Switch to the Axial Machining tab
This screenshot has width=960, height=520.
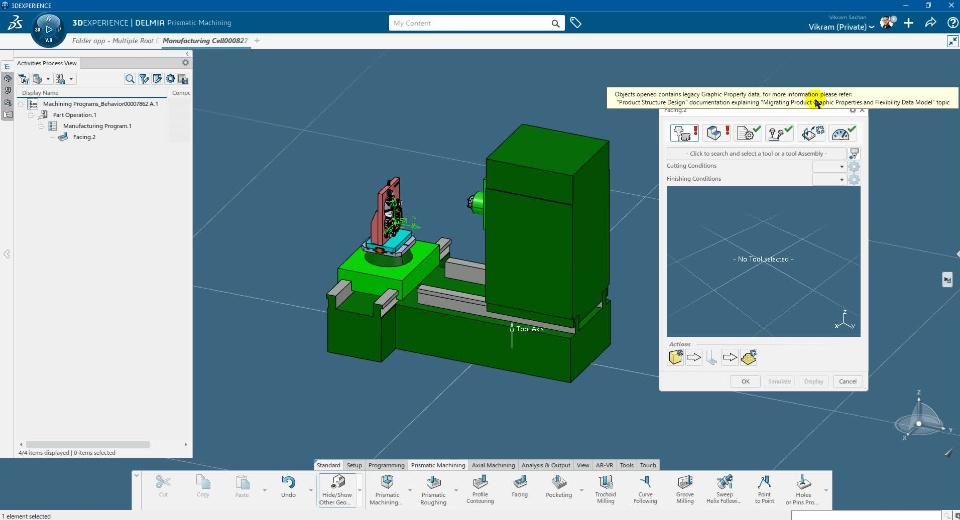(493, 465)
